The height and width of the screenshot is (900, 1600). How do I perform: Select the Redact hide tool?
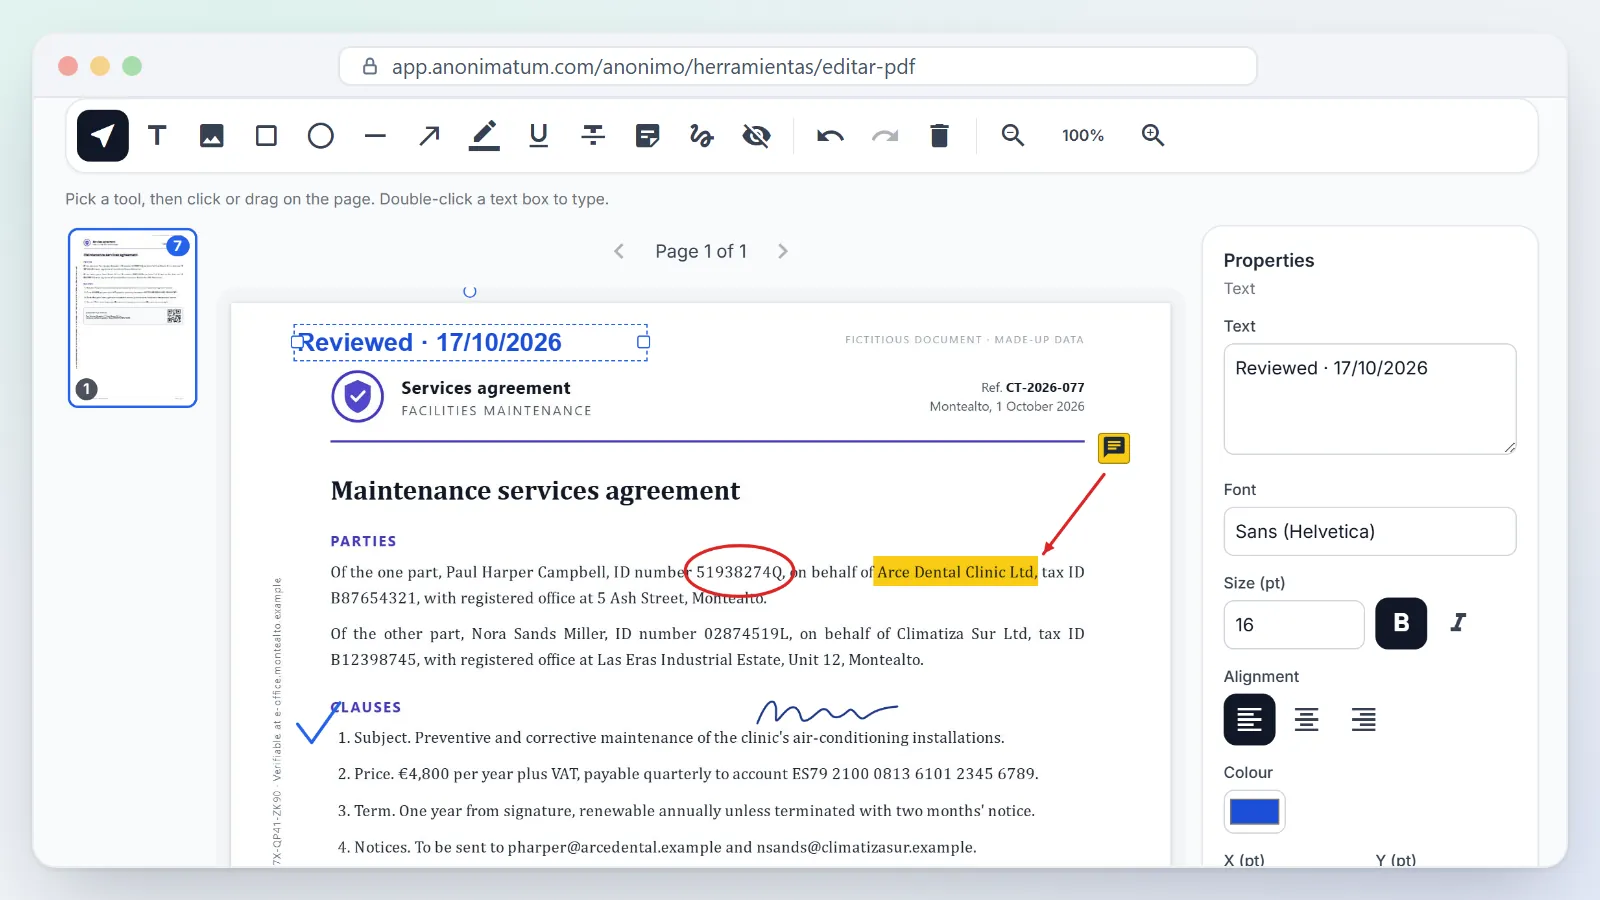[757, 136]
